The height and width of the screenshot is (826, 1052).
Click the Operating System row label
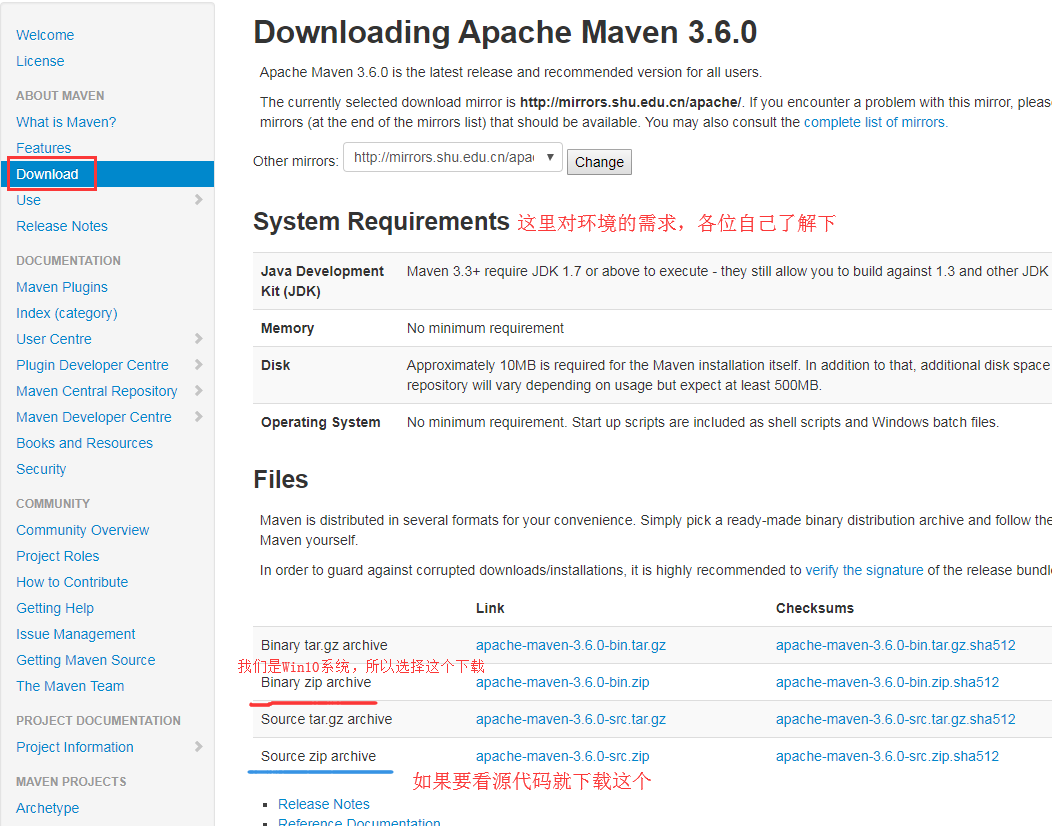pyautogui.click(x=320, y=422)
